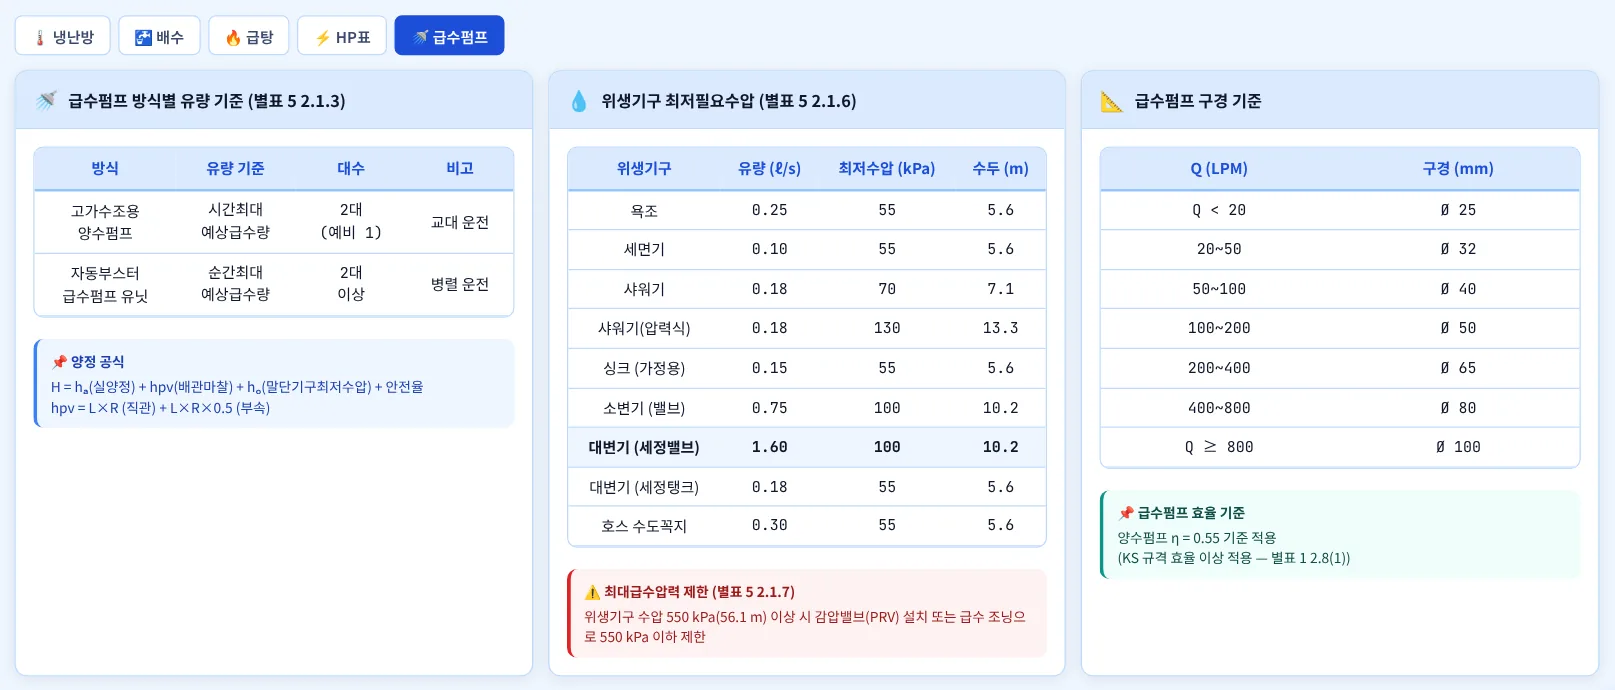Click the 1.60 flow value
Viewport: 1615px width, 690px height.
770,448
